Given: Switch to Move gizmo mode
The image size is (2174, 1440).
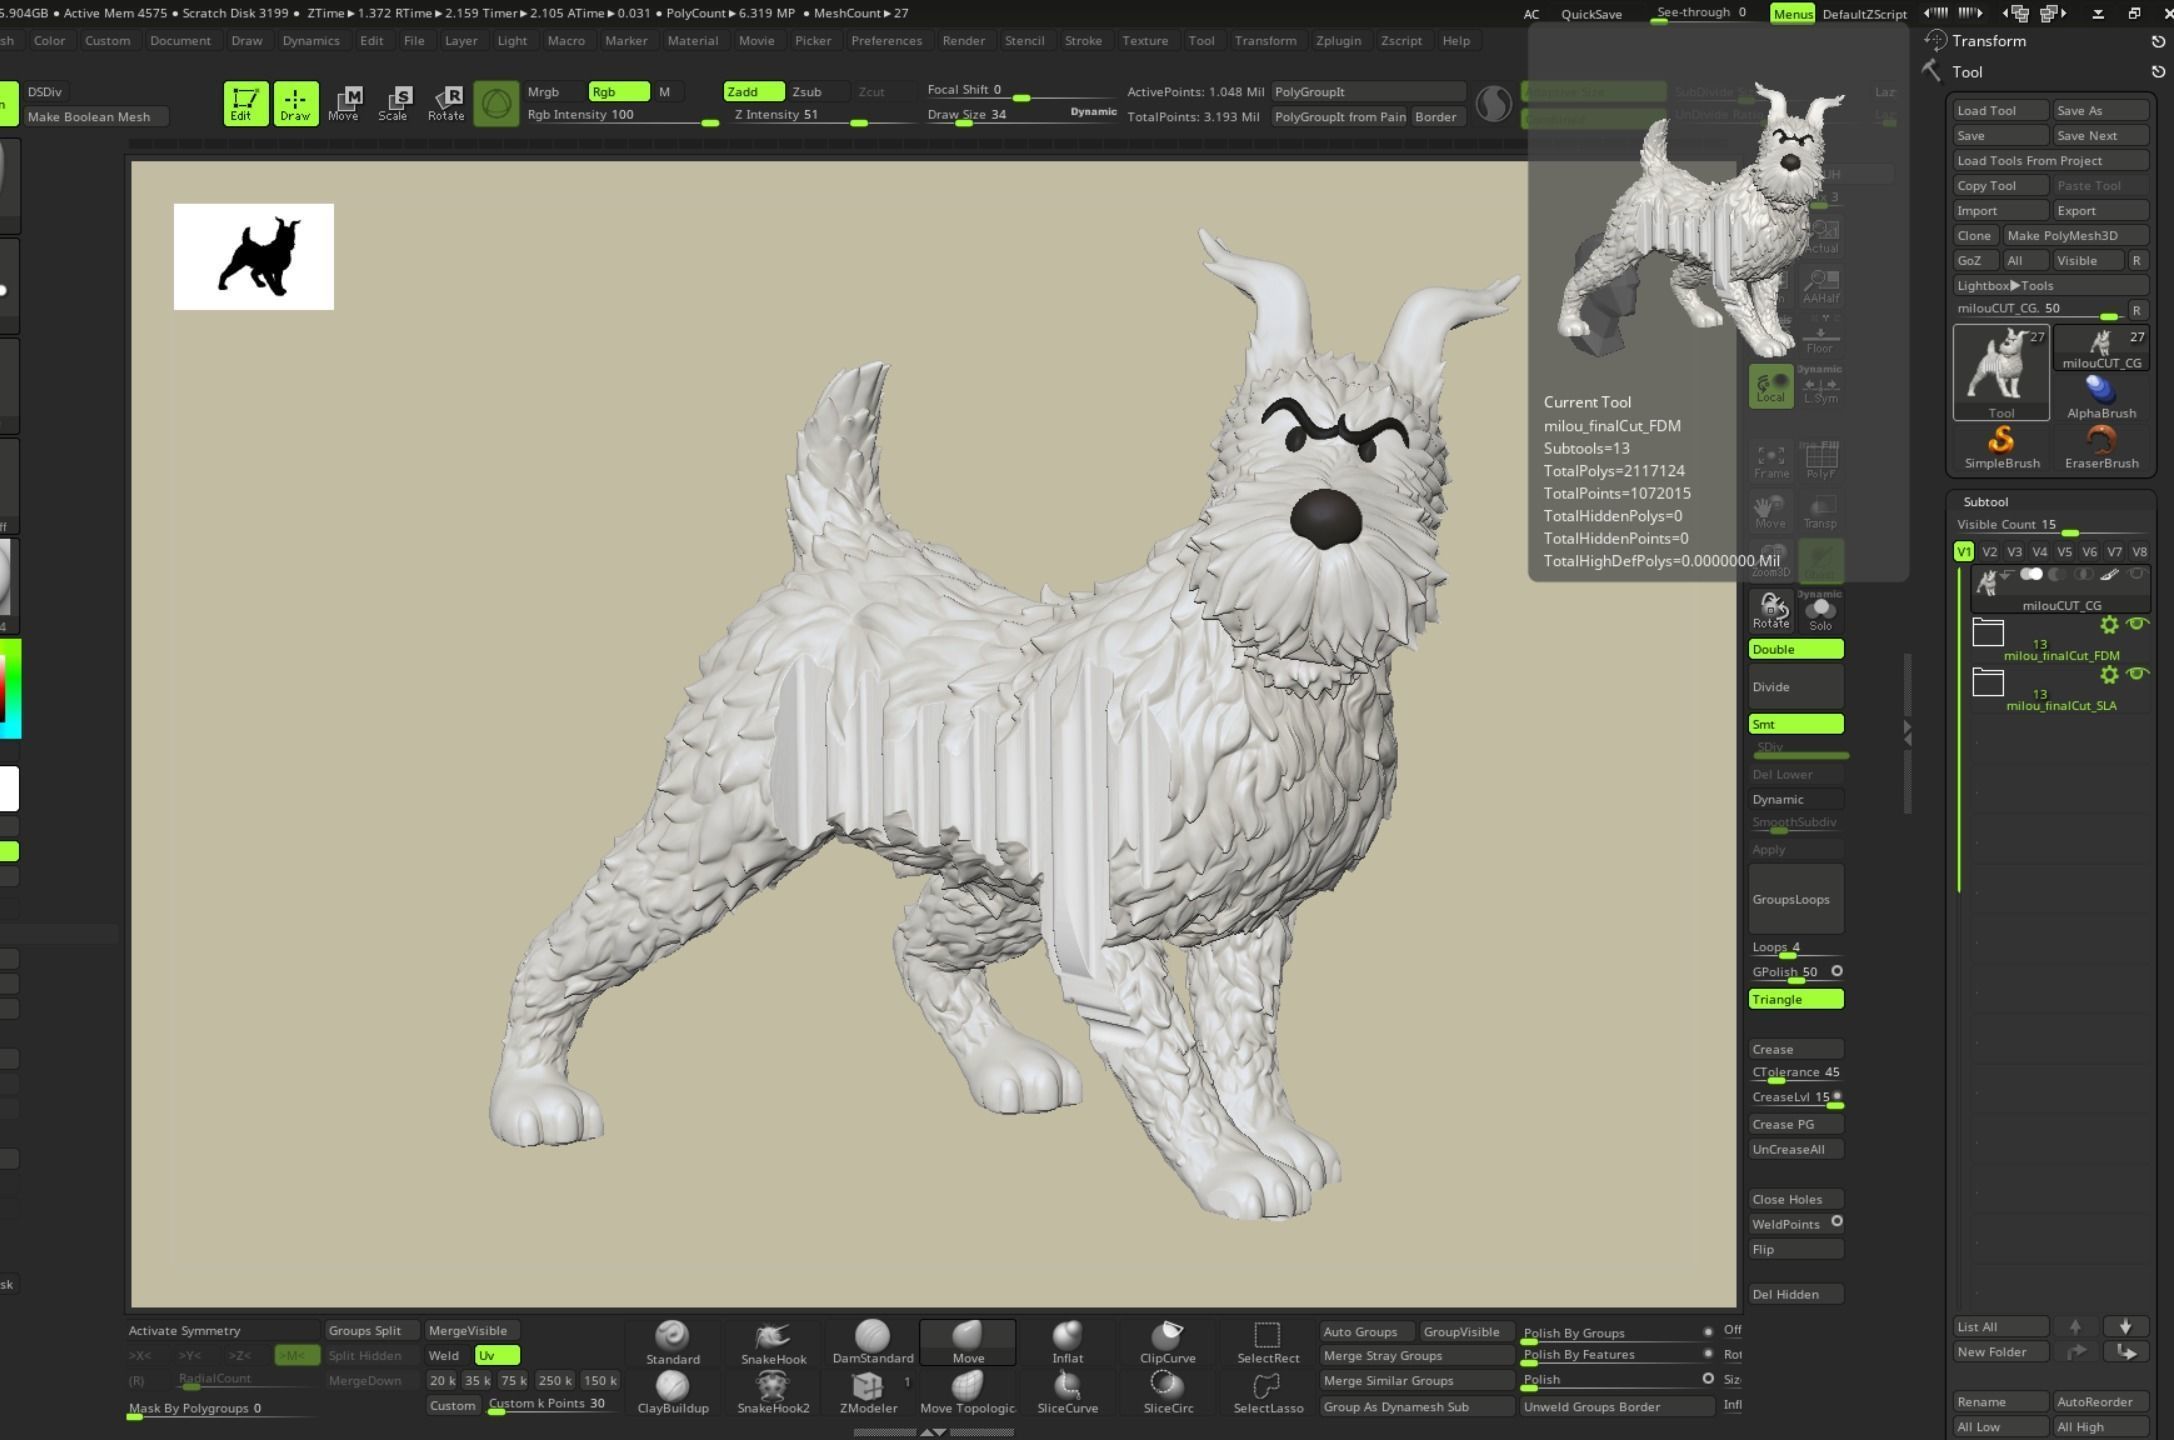Looking at the screenshot, I should [344, 103].
